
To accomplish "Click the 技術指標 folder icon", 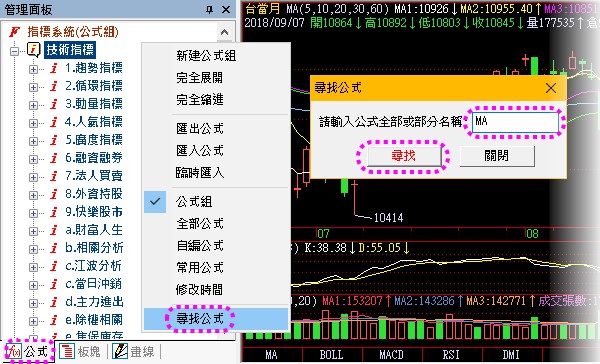I will (34, 50).
